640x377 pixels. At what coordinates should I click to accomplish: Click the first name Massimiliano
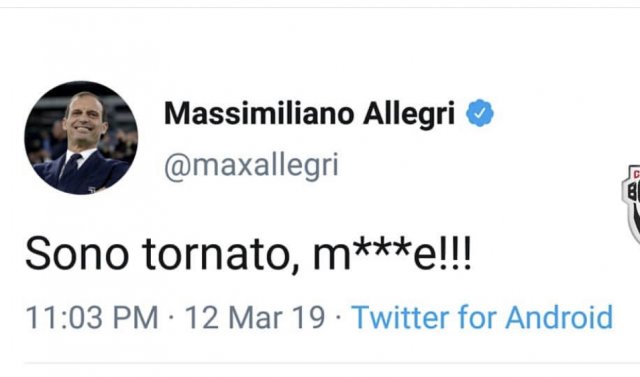[x=259, y=113]
